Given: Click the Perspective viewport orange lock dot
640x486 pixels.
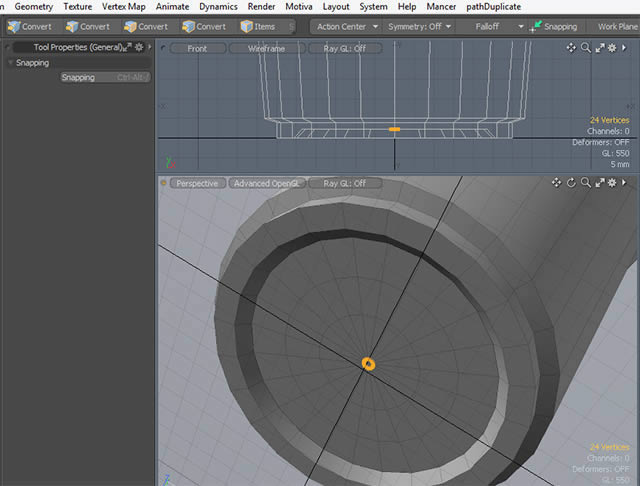Looking at the screenshot, I should tap(163, 183).
